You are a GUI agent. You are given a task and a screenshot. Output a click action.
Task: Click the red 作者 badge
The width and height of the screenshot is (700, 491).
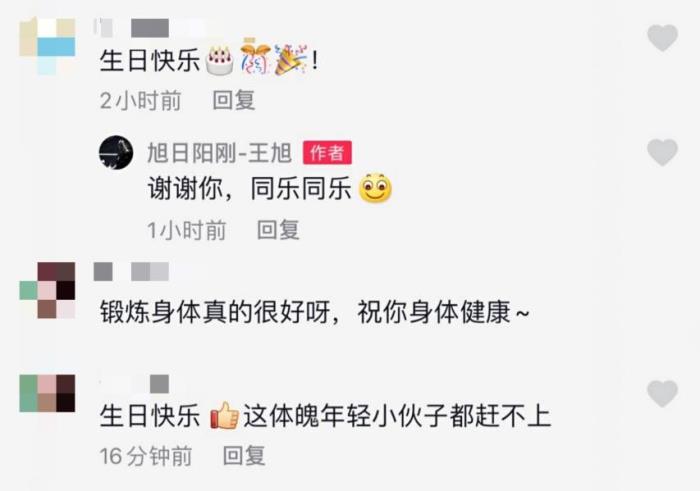click(x=327, y=153)
